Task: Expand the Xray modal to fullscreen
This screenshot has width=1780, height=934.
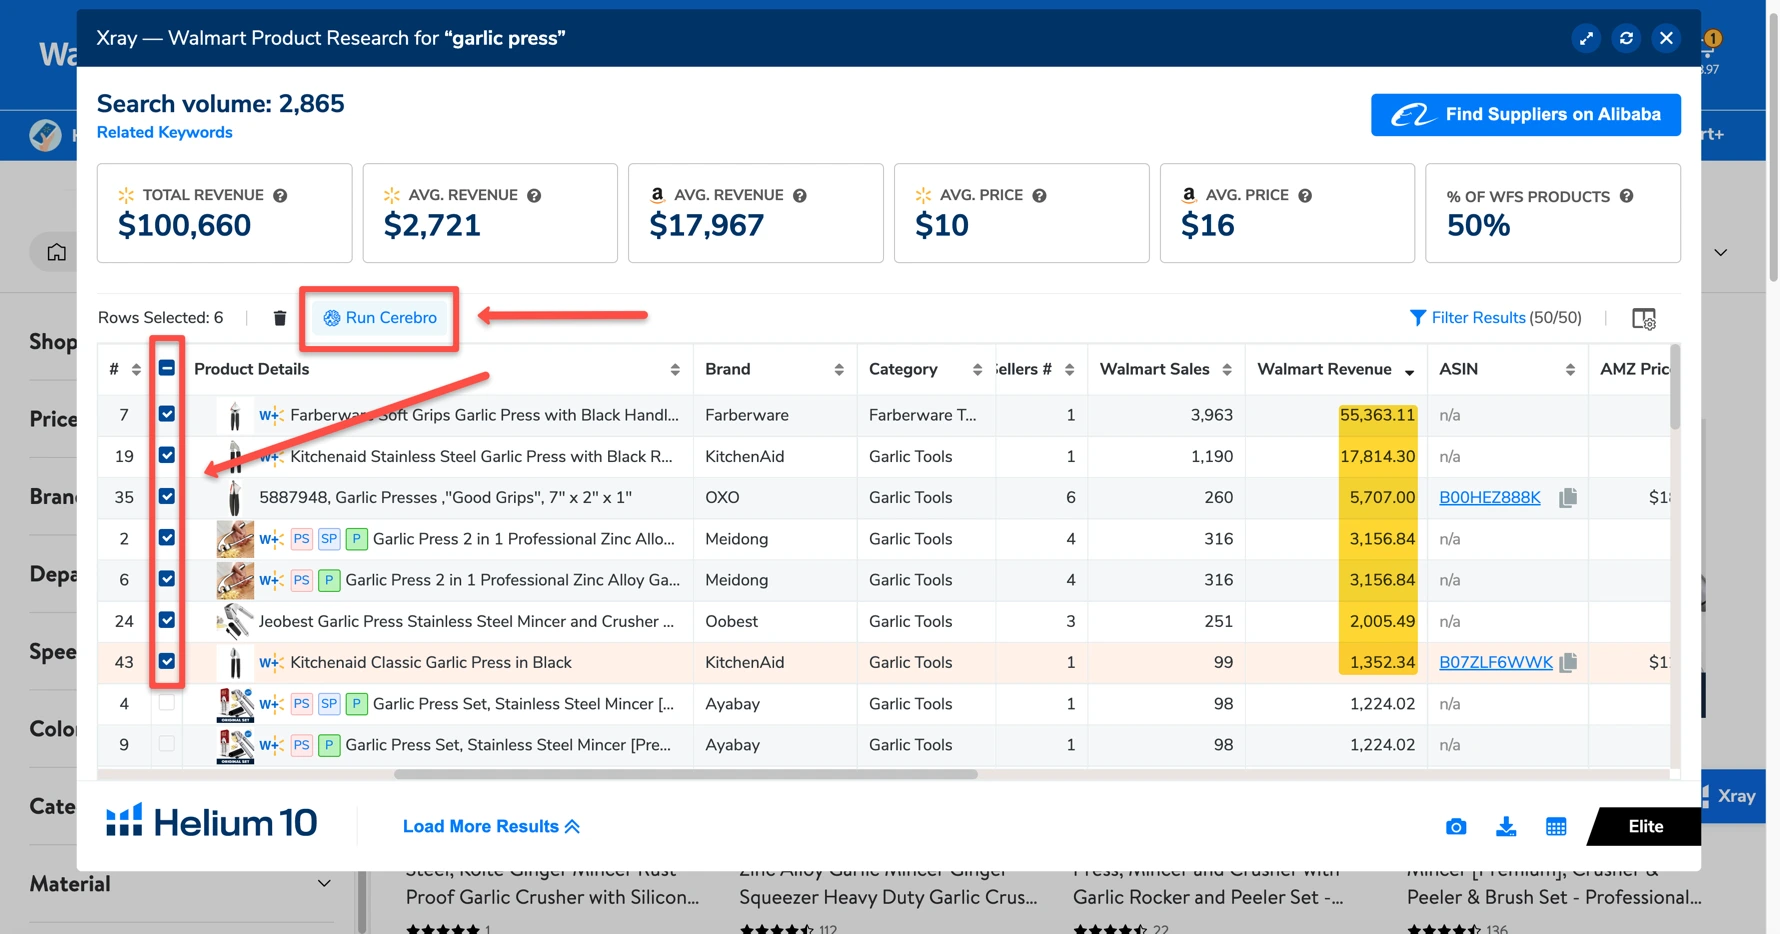Action: (1586, 38)
